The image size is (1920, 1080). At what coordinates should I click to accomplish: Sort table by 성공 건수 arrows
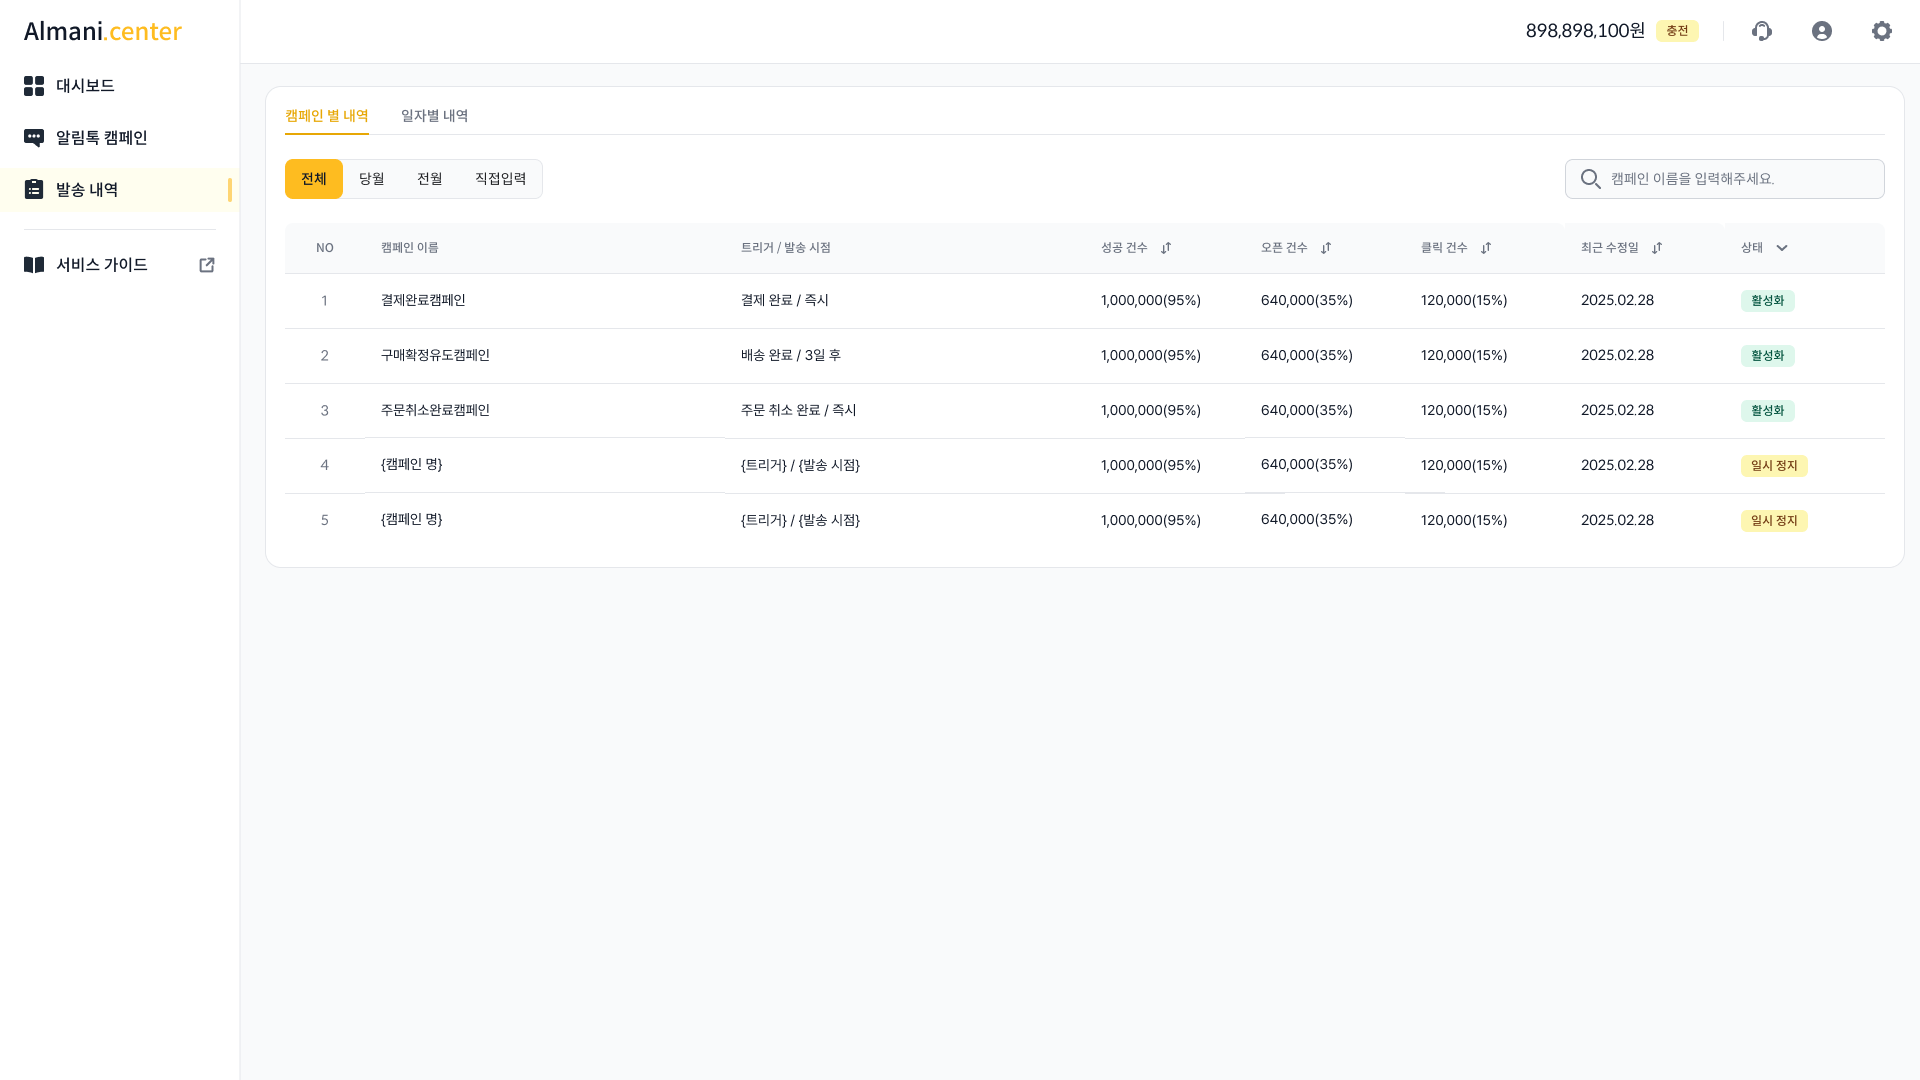(1166, 248)
